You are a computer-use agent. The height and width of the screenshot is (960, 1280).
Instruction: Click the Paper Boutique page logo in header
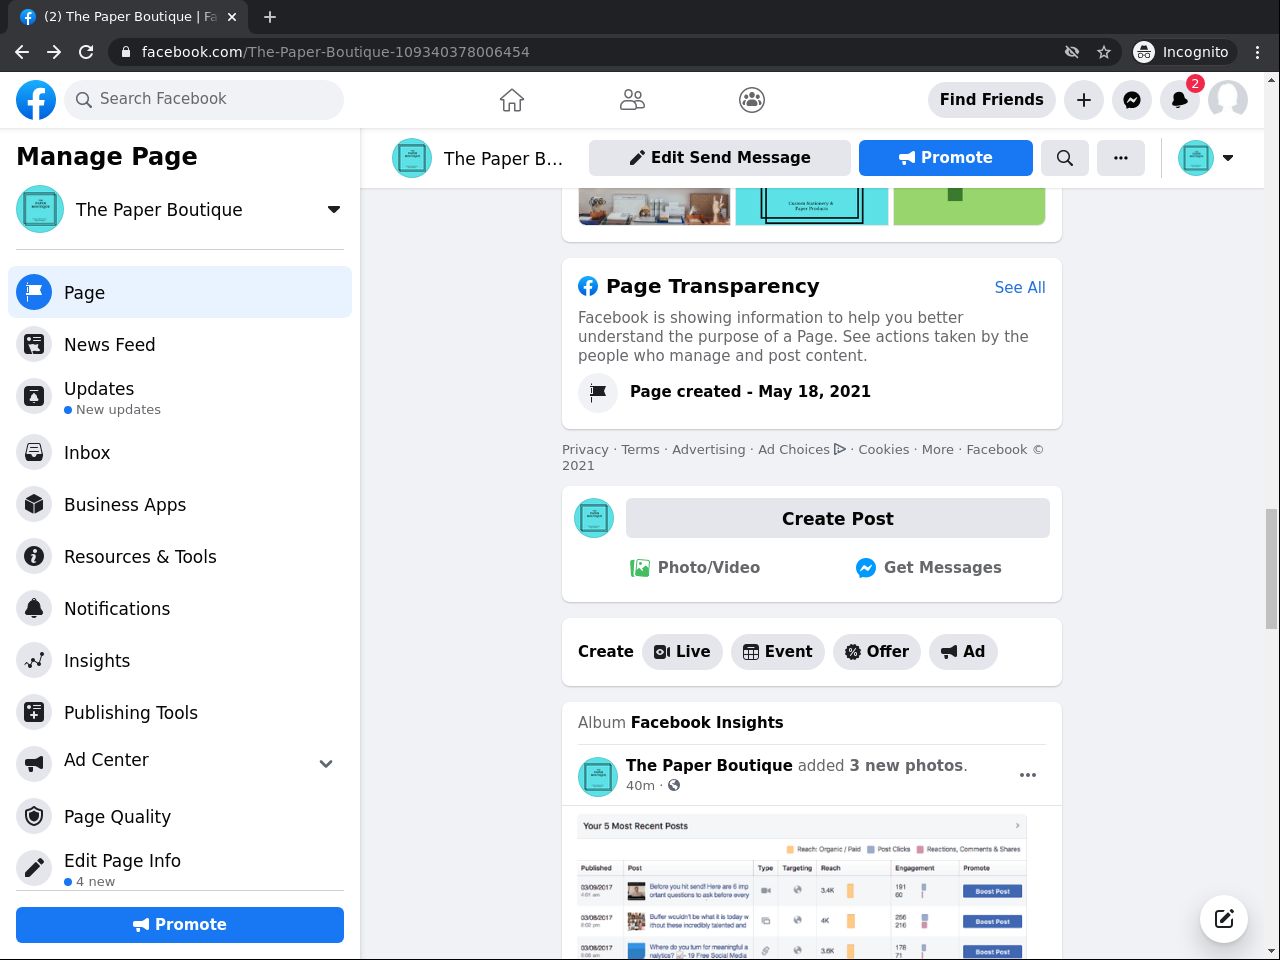click(x=412, y=158)
